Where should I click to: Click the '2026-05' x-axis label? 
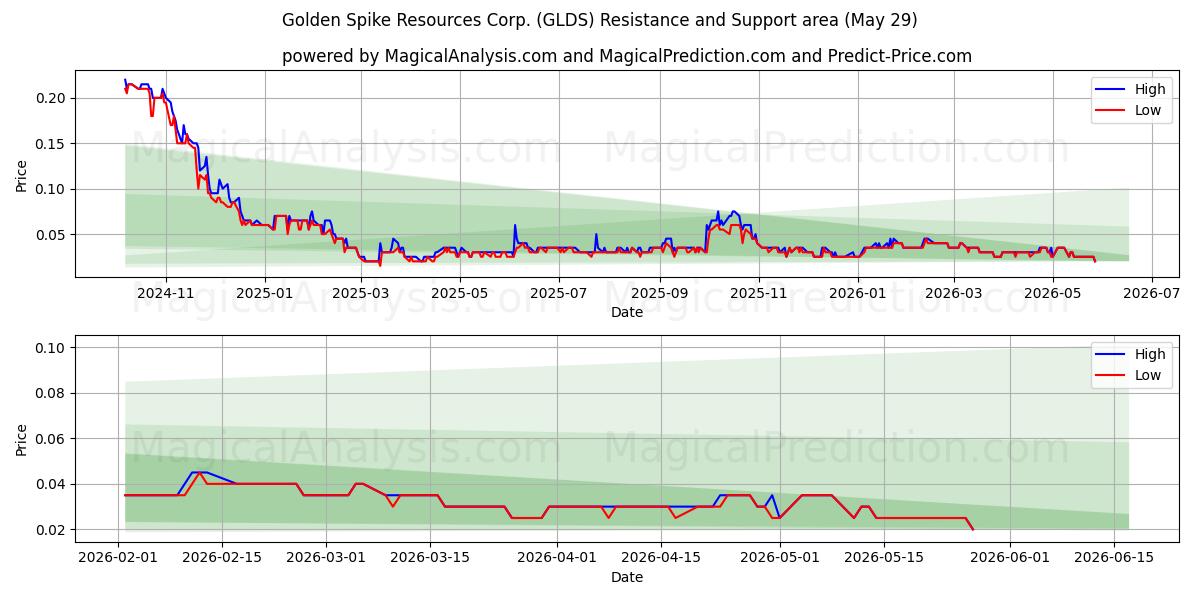click(1053, 294)
